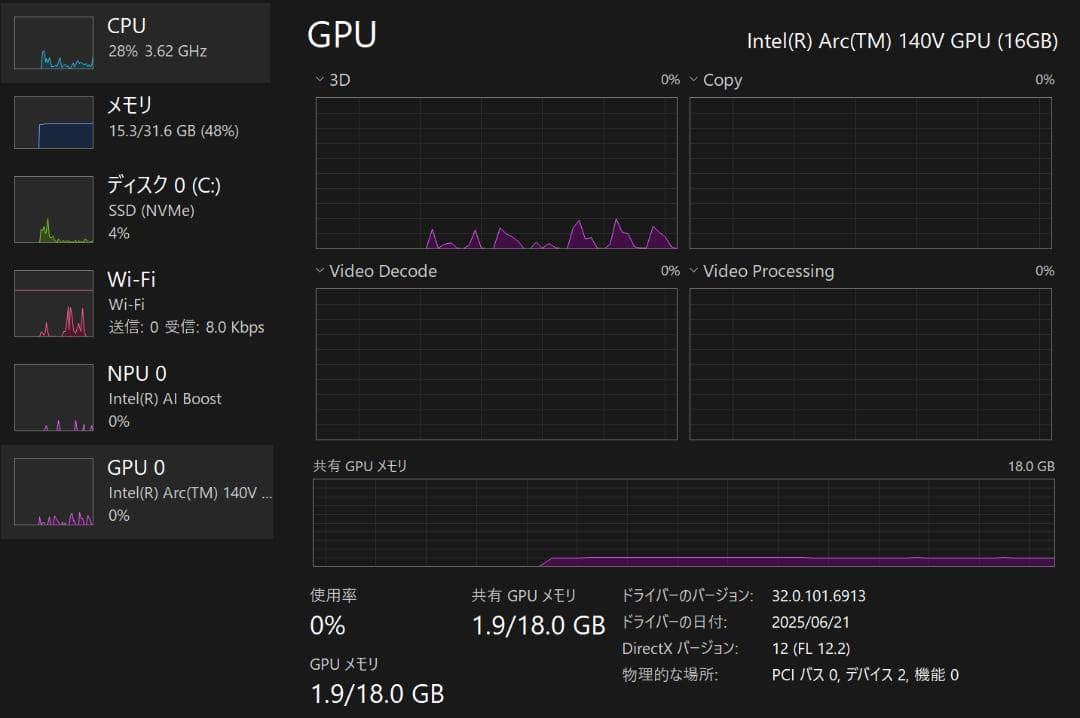Select the GPU 0 graph thumbnail
This screenshot has height=718, width=1080.
54,492
